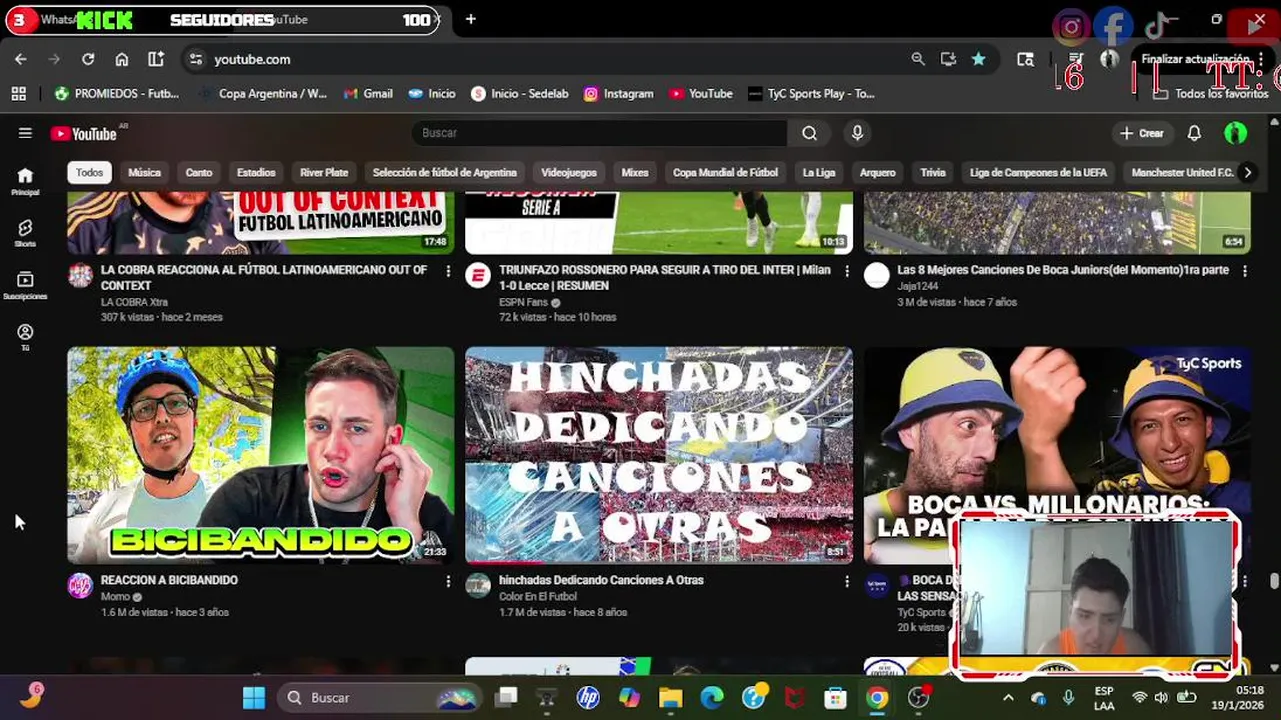The image size is (1281, 720).
Task: Reload the page in Chrome
Action: [88, 59]
